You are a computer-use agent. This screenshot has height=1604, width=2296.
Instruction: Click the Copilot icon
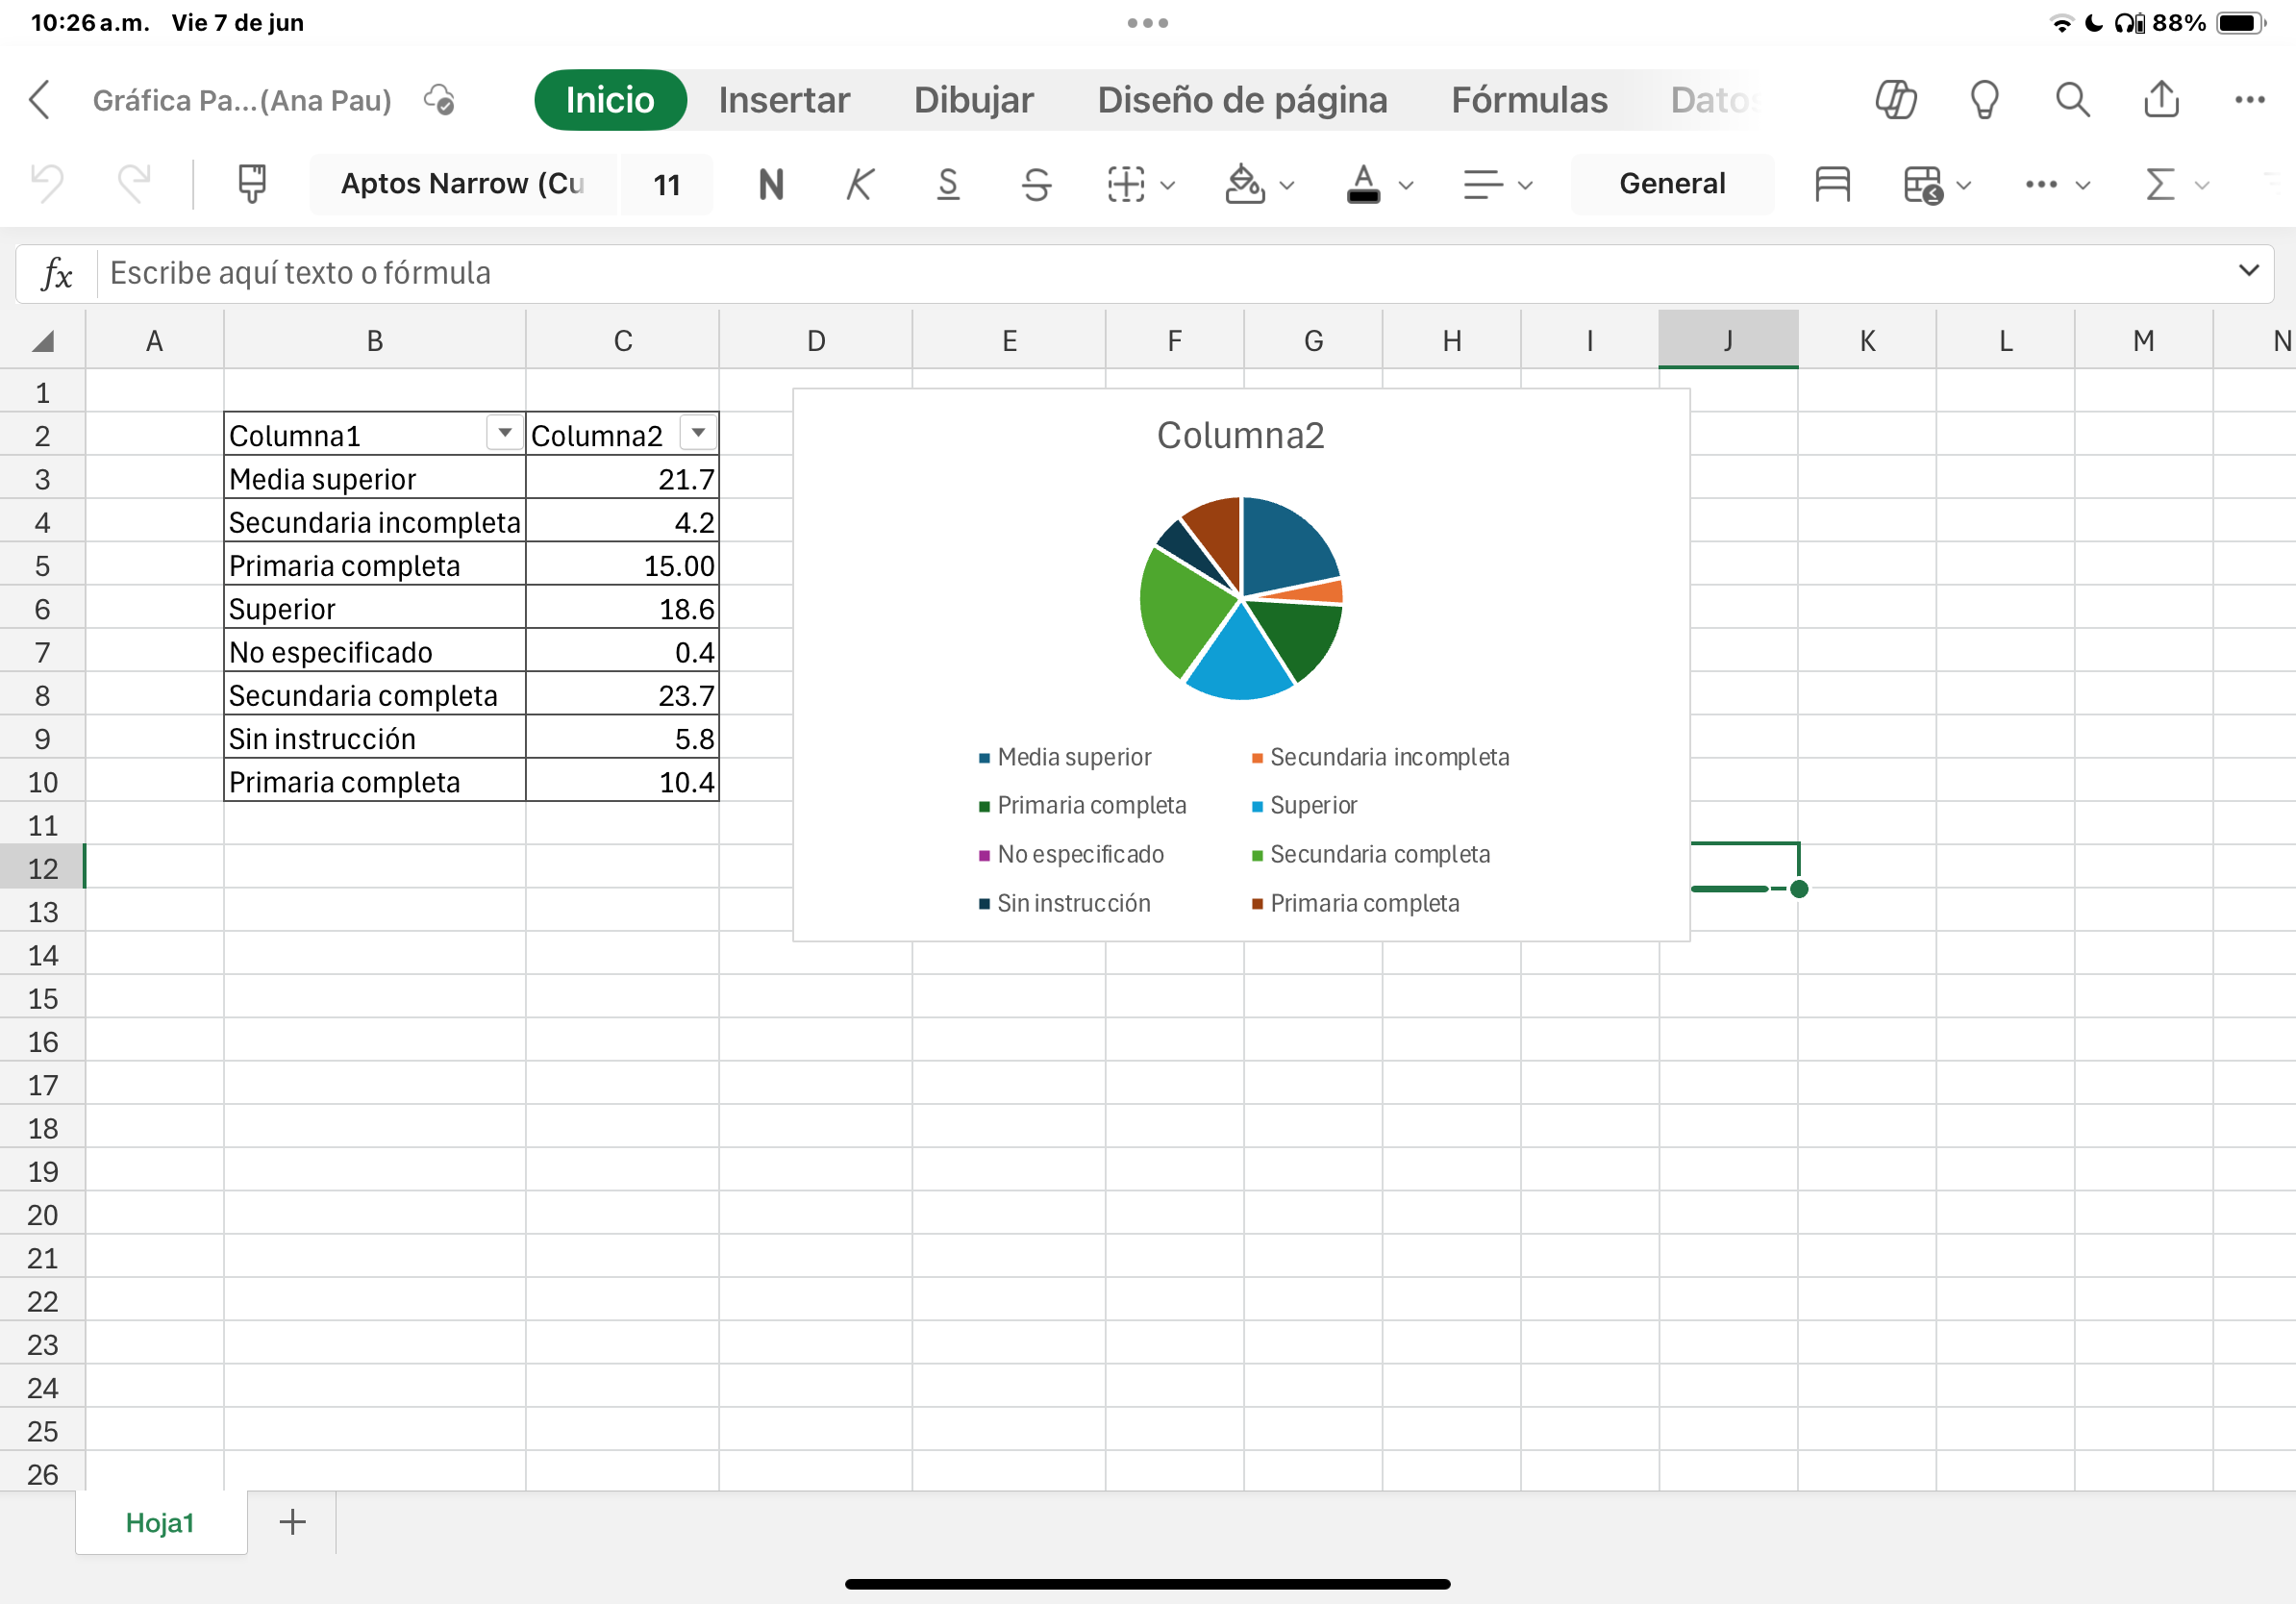[x=1895, y=100]
